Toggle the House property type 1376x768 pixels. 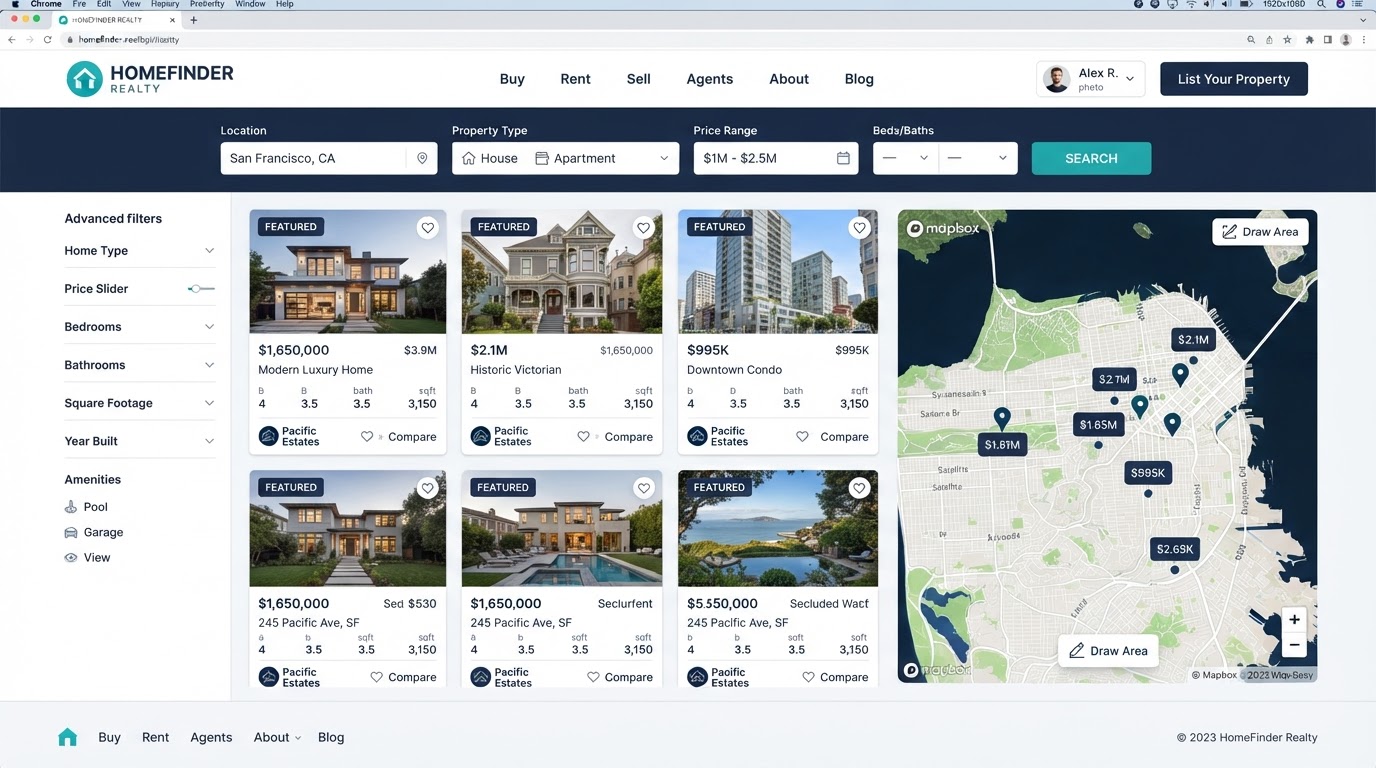[489, 158]
